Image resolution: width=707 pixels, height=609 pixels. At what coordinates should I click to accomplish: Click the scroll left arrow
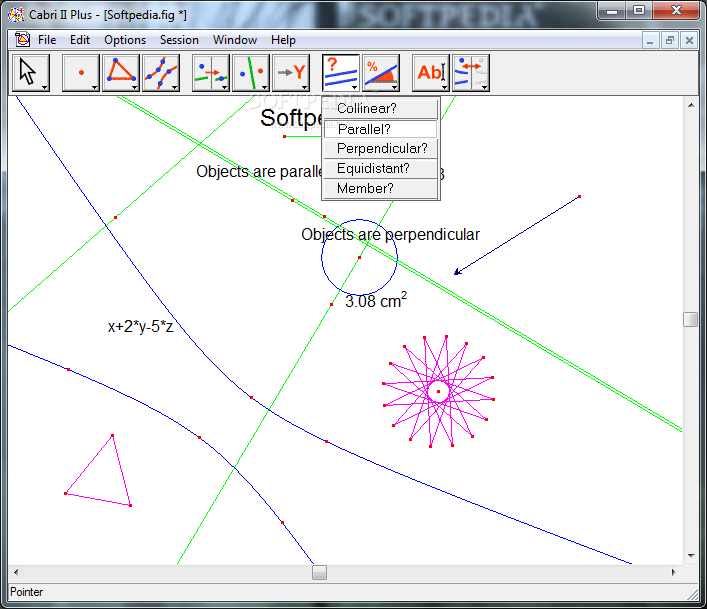[x=16, y=572]
